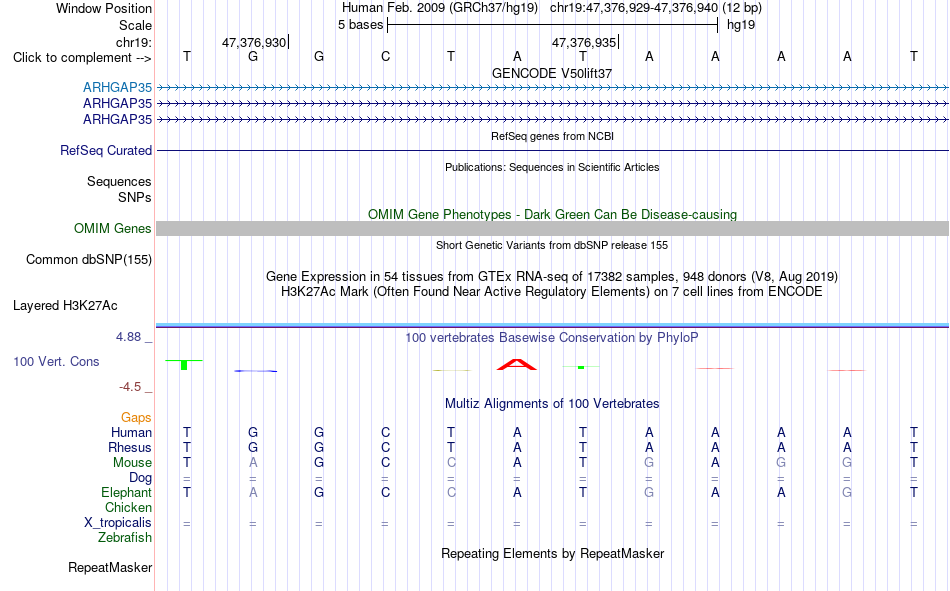Click the Window Position label
Viewport: 950px width, 591px height.
click(x=104, y=8)
